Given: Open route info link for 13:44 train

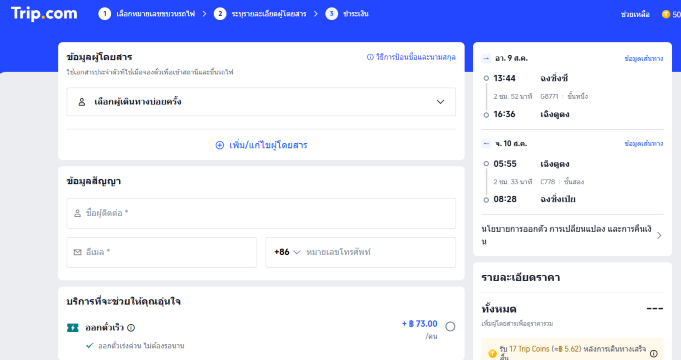Looking at the screenshot, I should 644,58.
